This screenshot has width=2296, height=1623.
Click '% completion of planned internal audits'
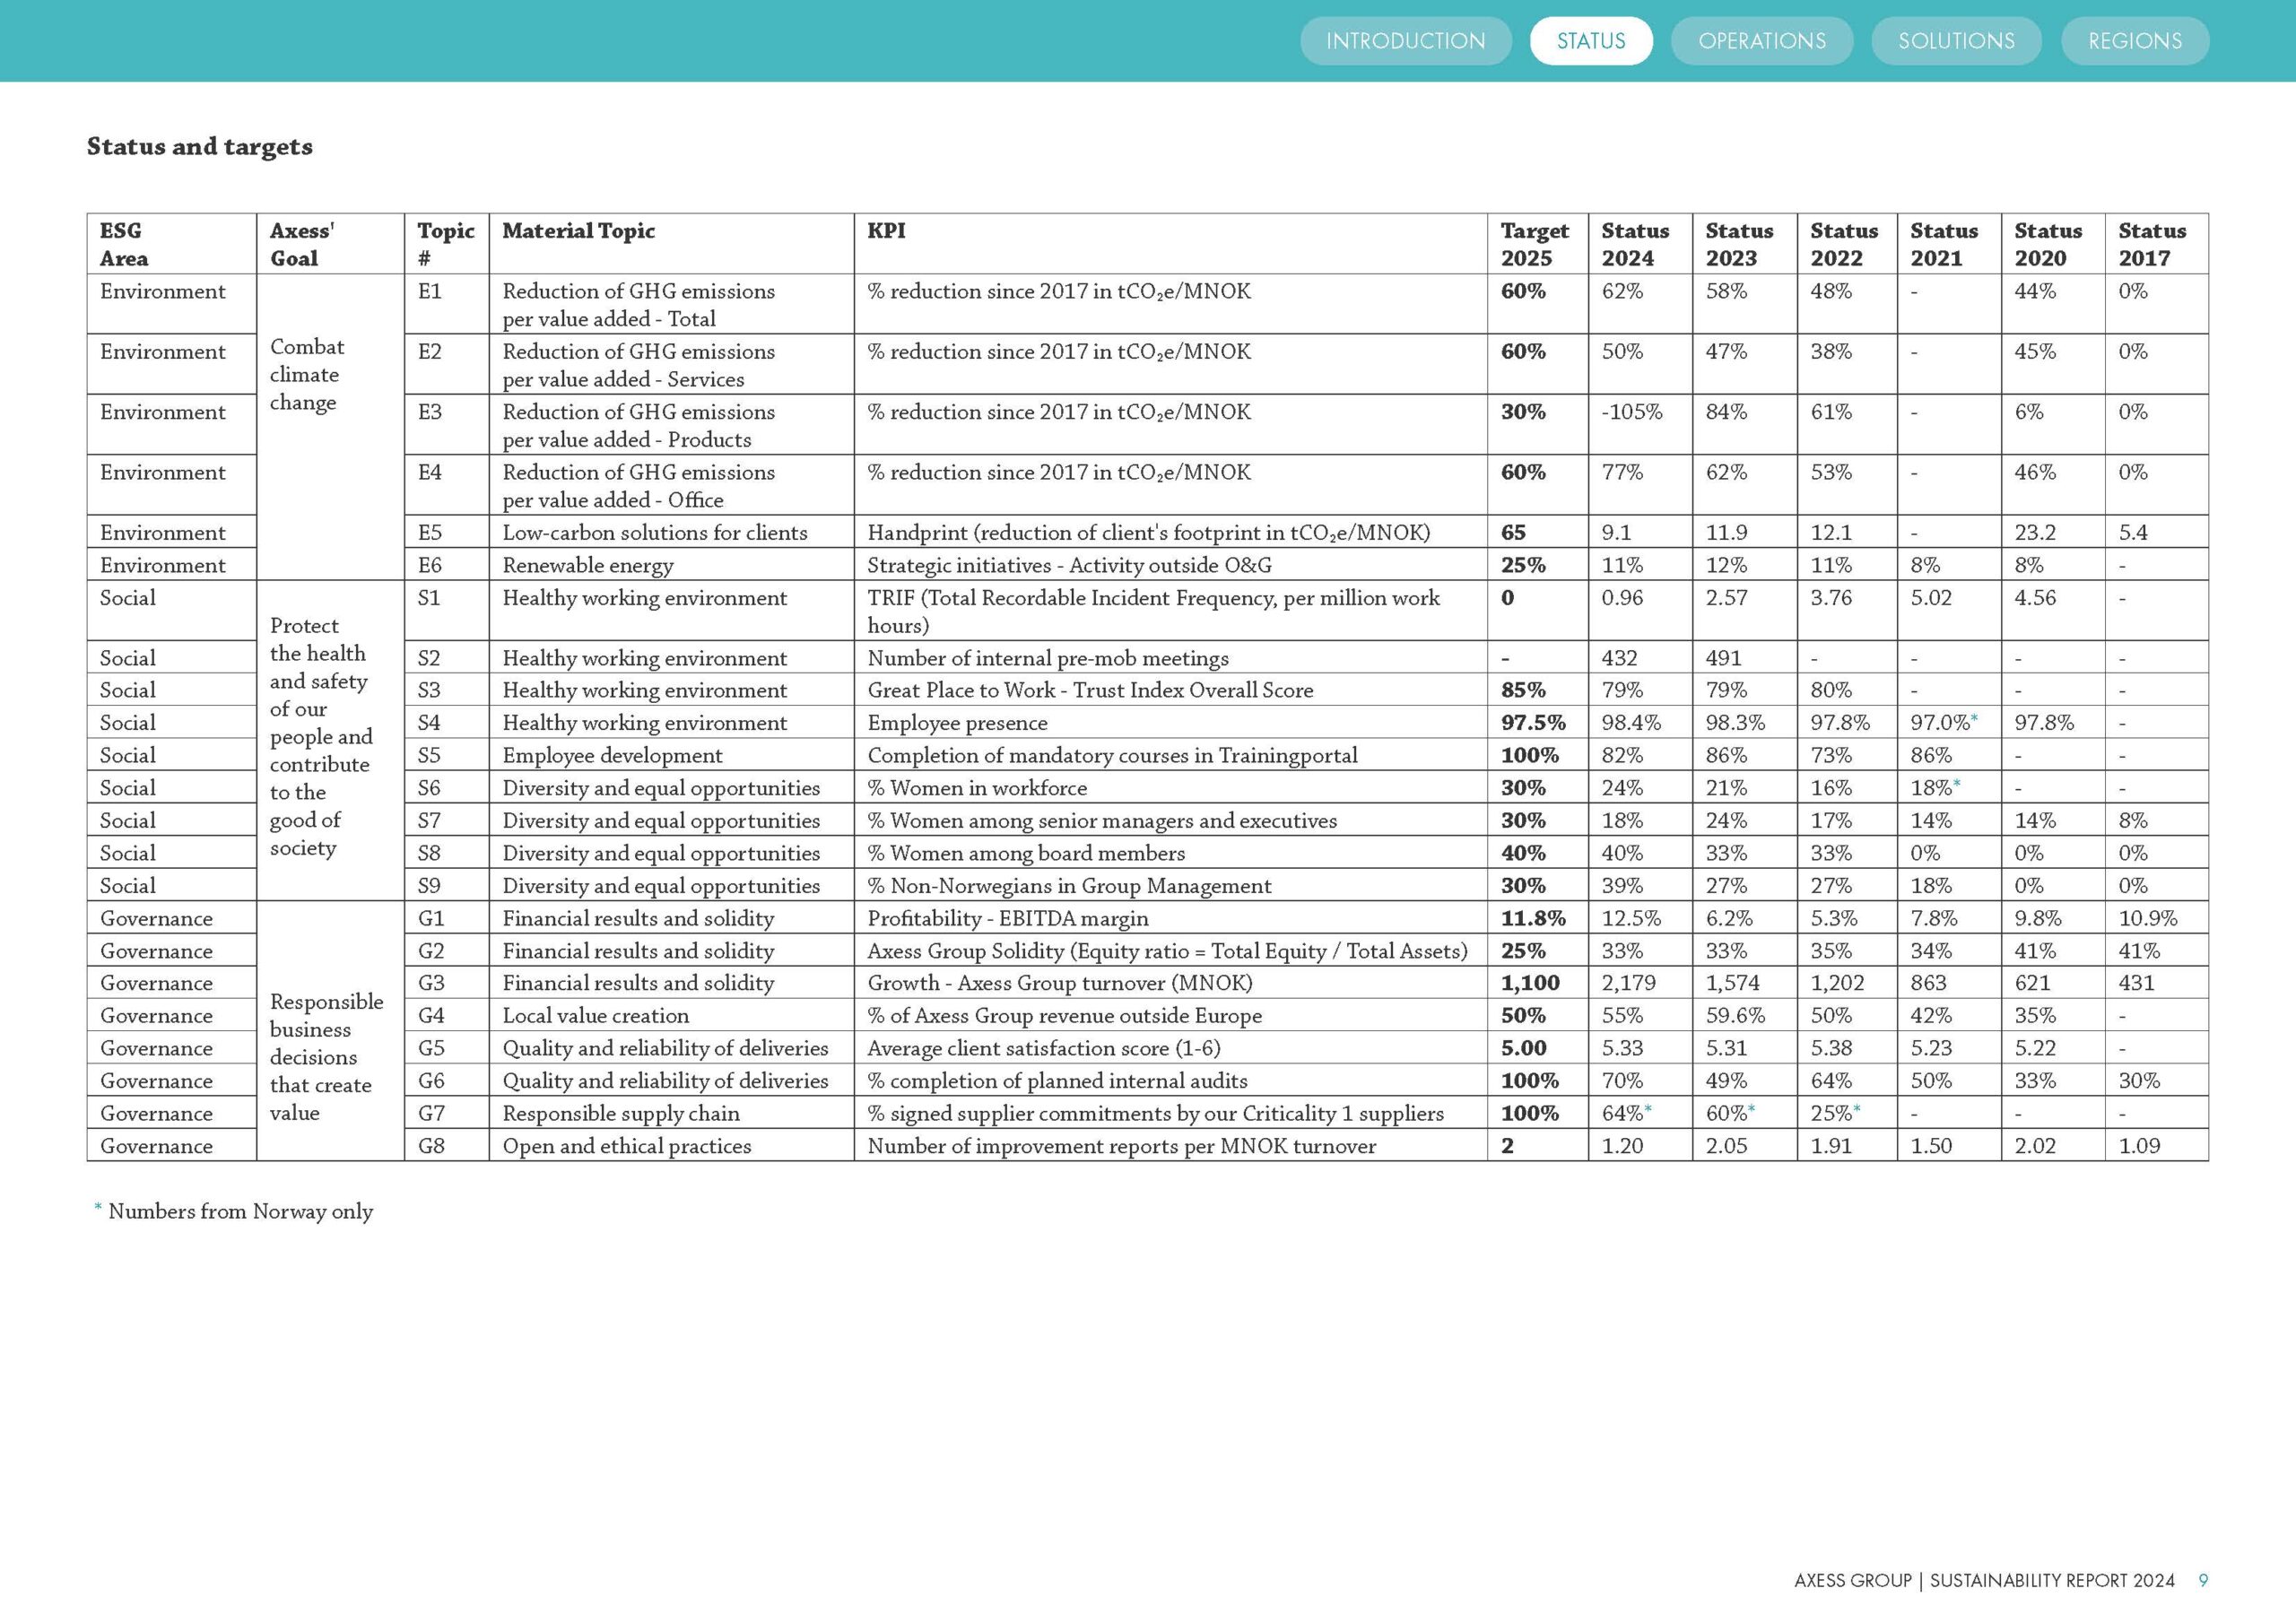coord(1057,1081)
